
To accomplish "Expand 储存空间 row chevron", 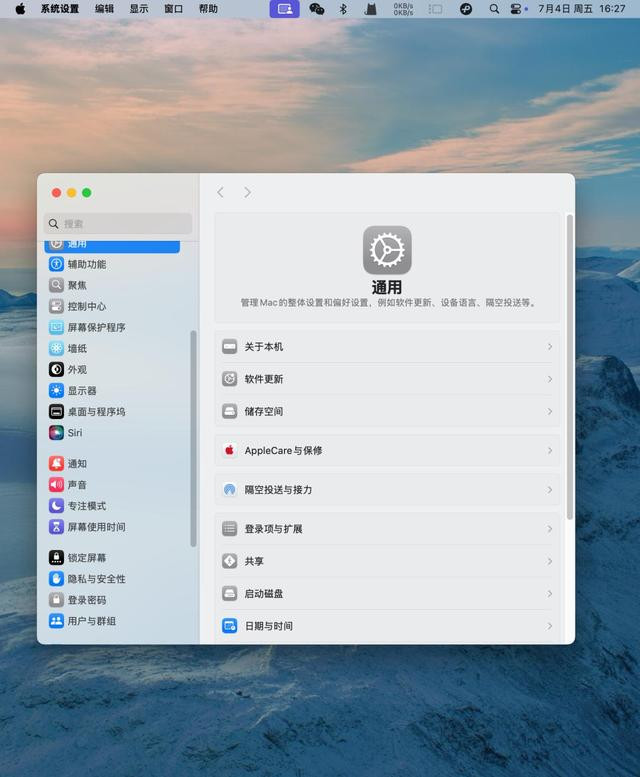I will [x=550, y=411].
